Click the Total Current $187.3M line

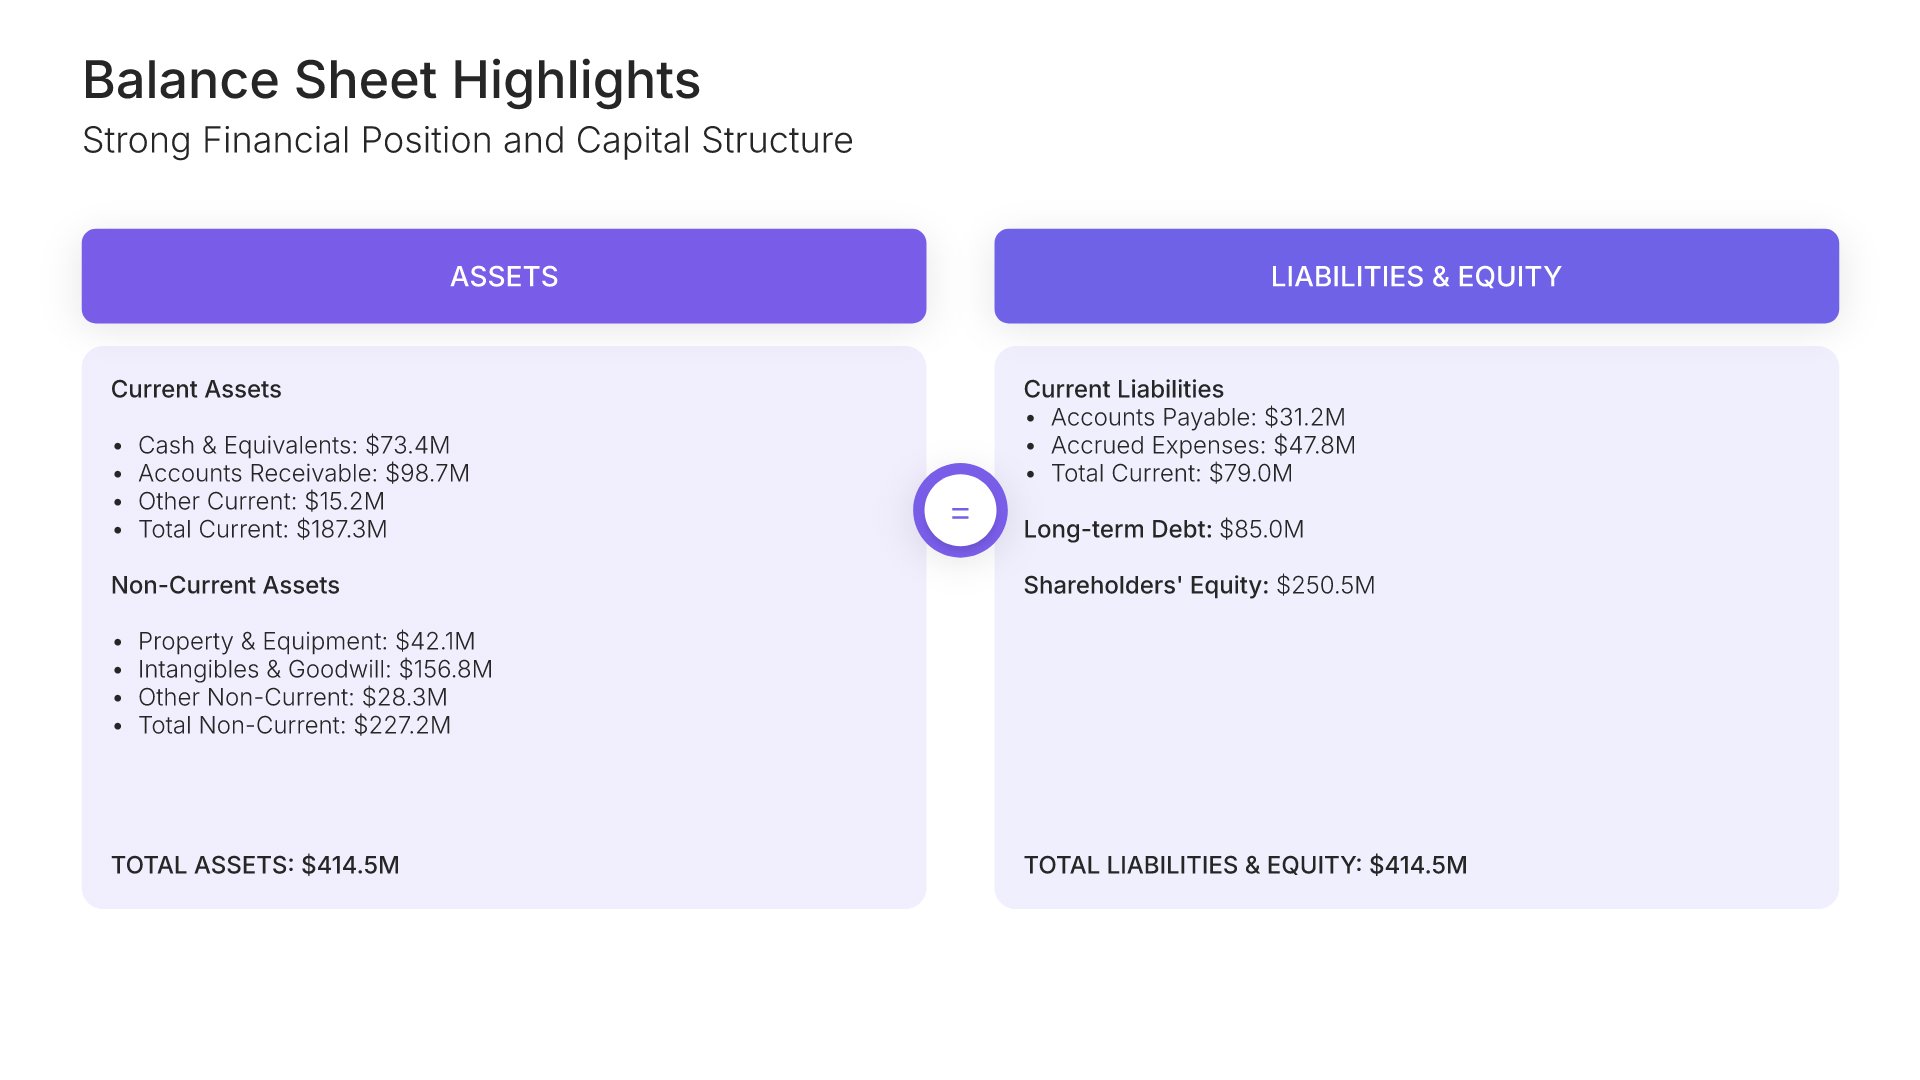pos(262,529)
